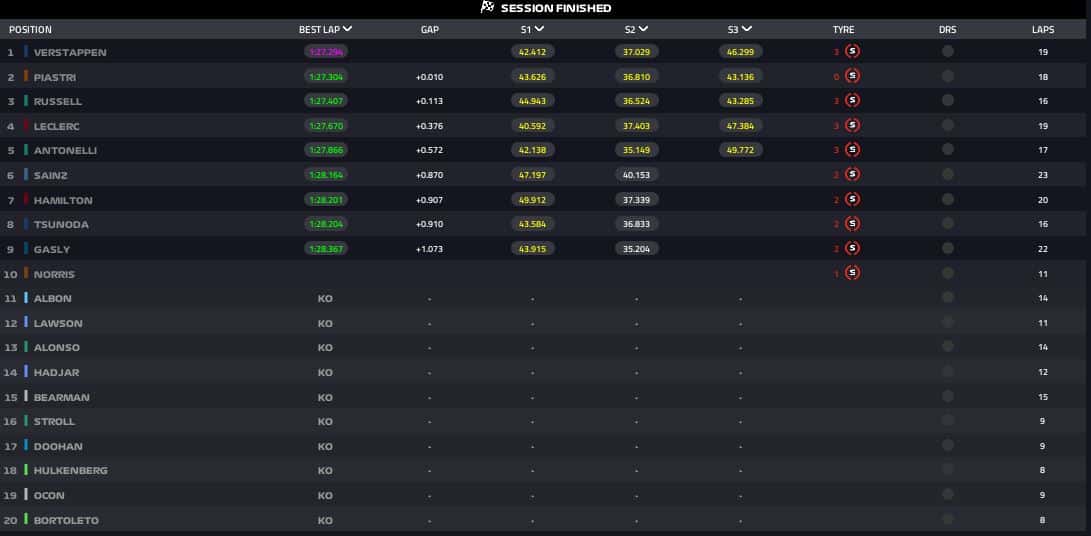Click Piastri's best lap 1:27.304
The height and width of the screenshot is (536, 1091).
[326, 77]
